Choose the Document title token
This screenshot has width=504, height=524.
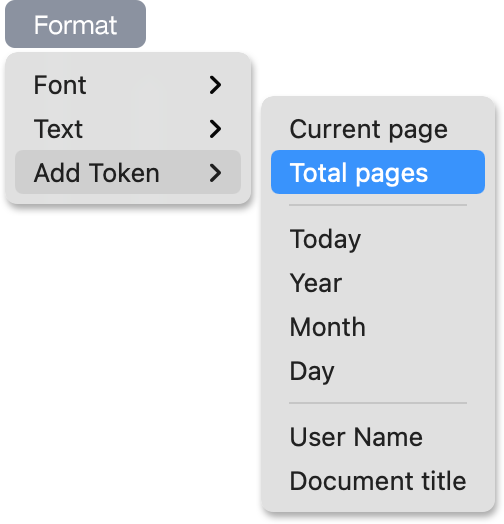pos(378,481)
